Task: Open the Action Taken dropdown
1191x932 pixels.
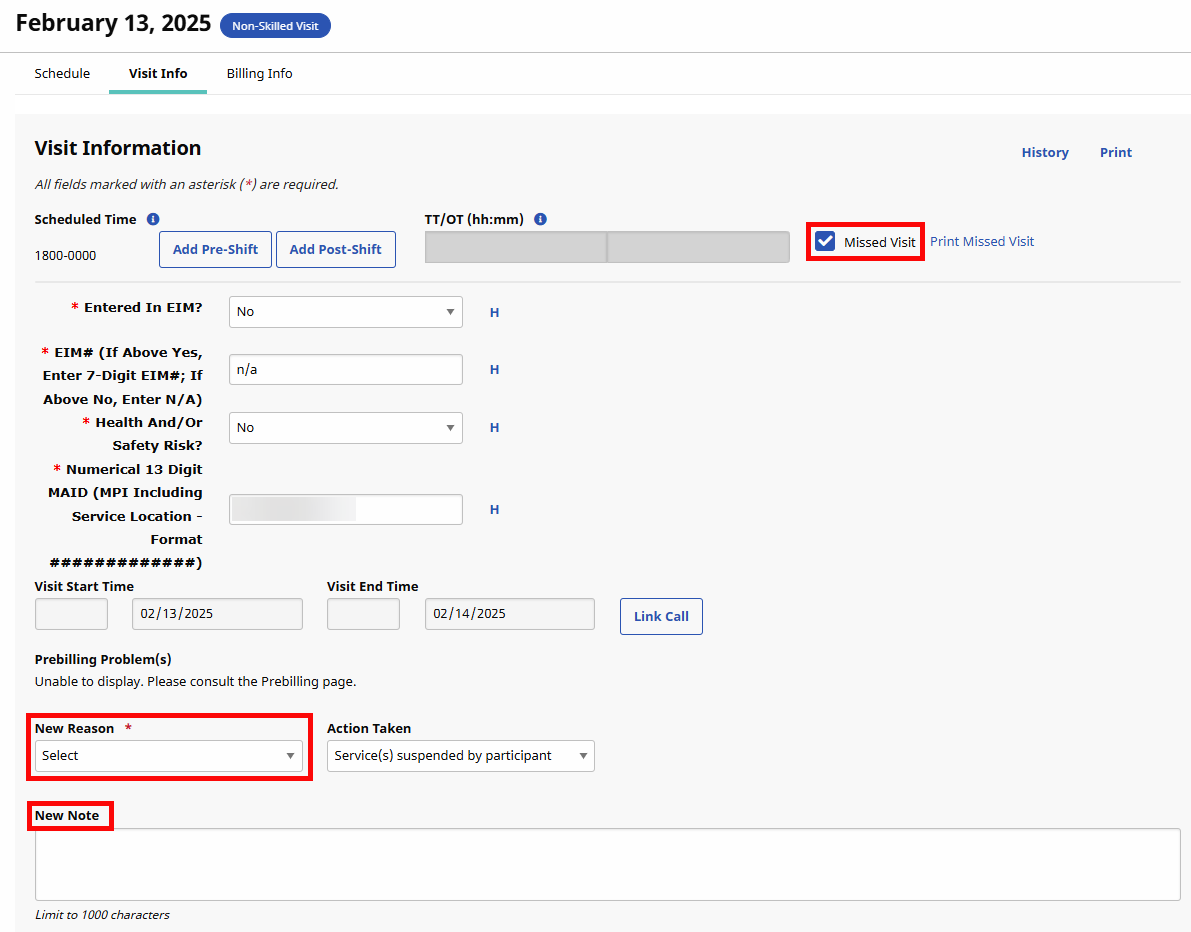Action: [x=460, y=756]
